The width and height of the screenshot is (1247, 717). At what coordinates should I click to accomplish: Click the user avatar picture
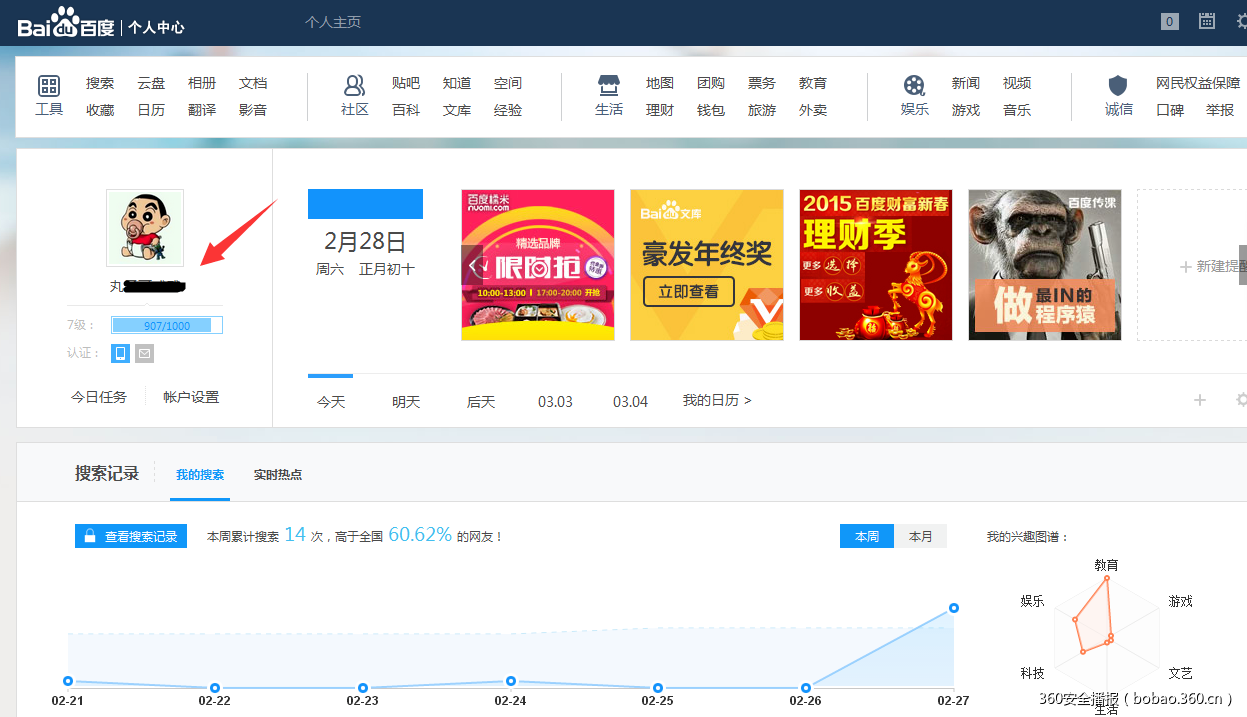pyautogui.click(x=145, y=228)
